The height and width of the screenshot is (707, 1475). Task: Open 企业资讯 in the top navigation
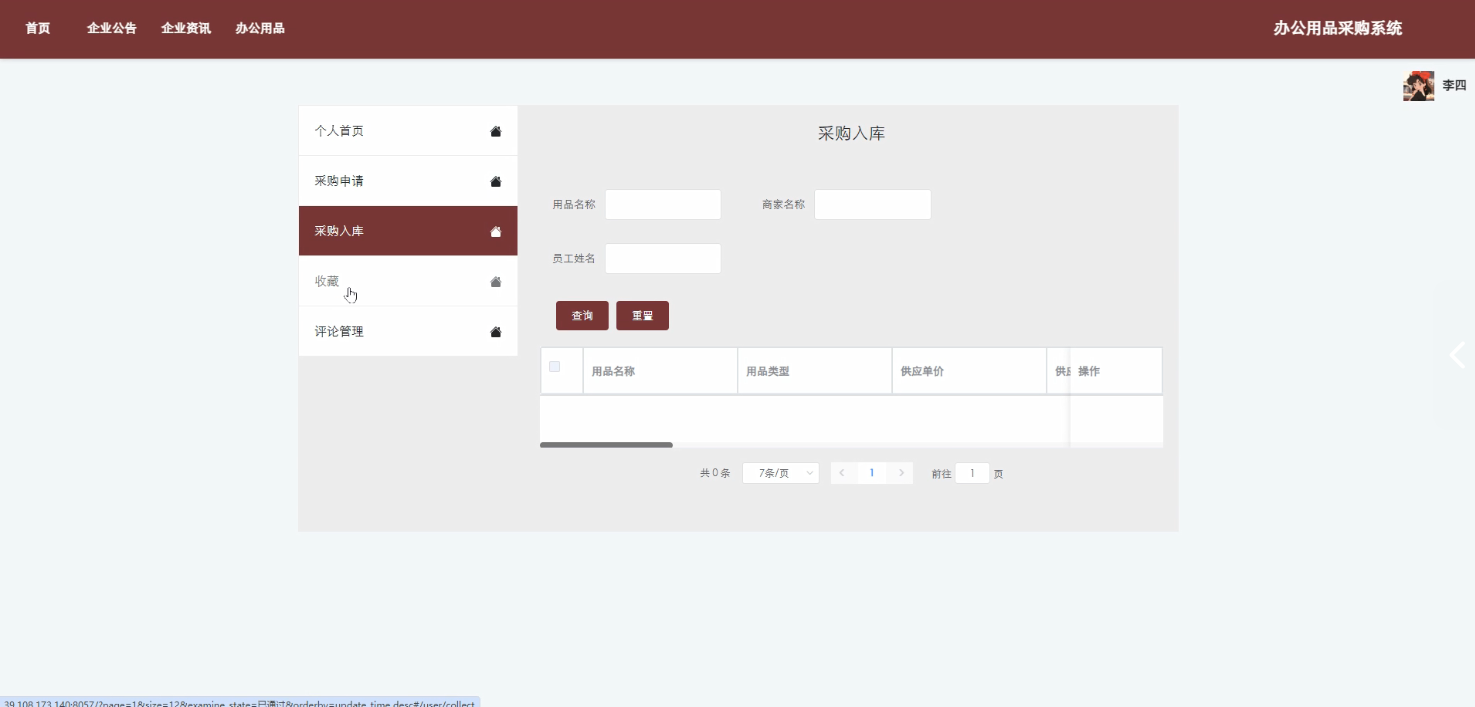pyautogui.click(x=186, y=28)
